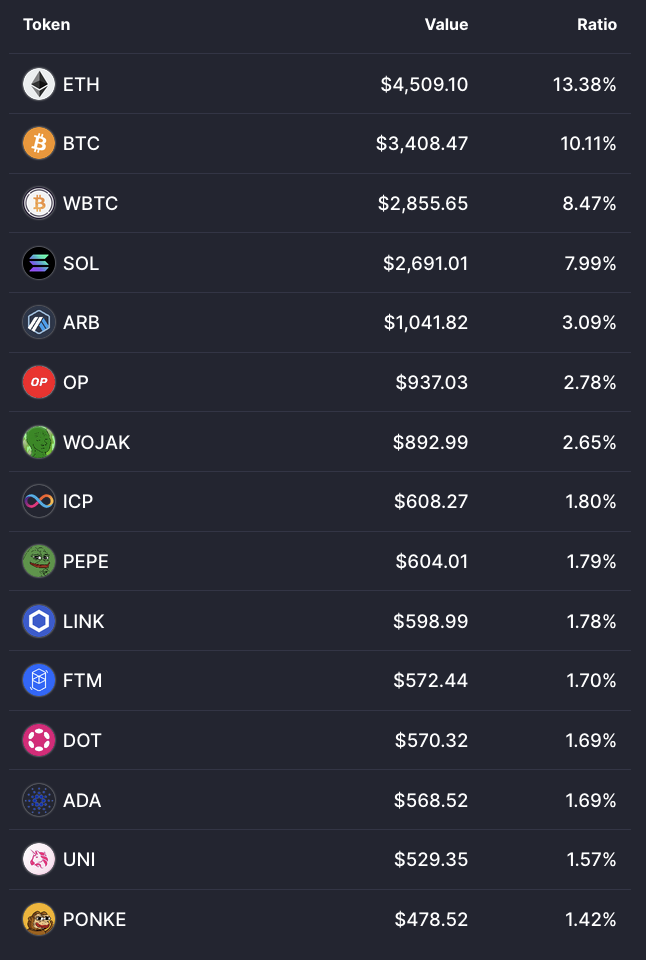The height and width of the screenshot is (960, 646).
Task: Sort by the Ratio column header
Action: (596, 24)
